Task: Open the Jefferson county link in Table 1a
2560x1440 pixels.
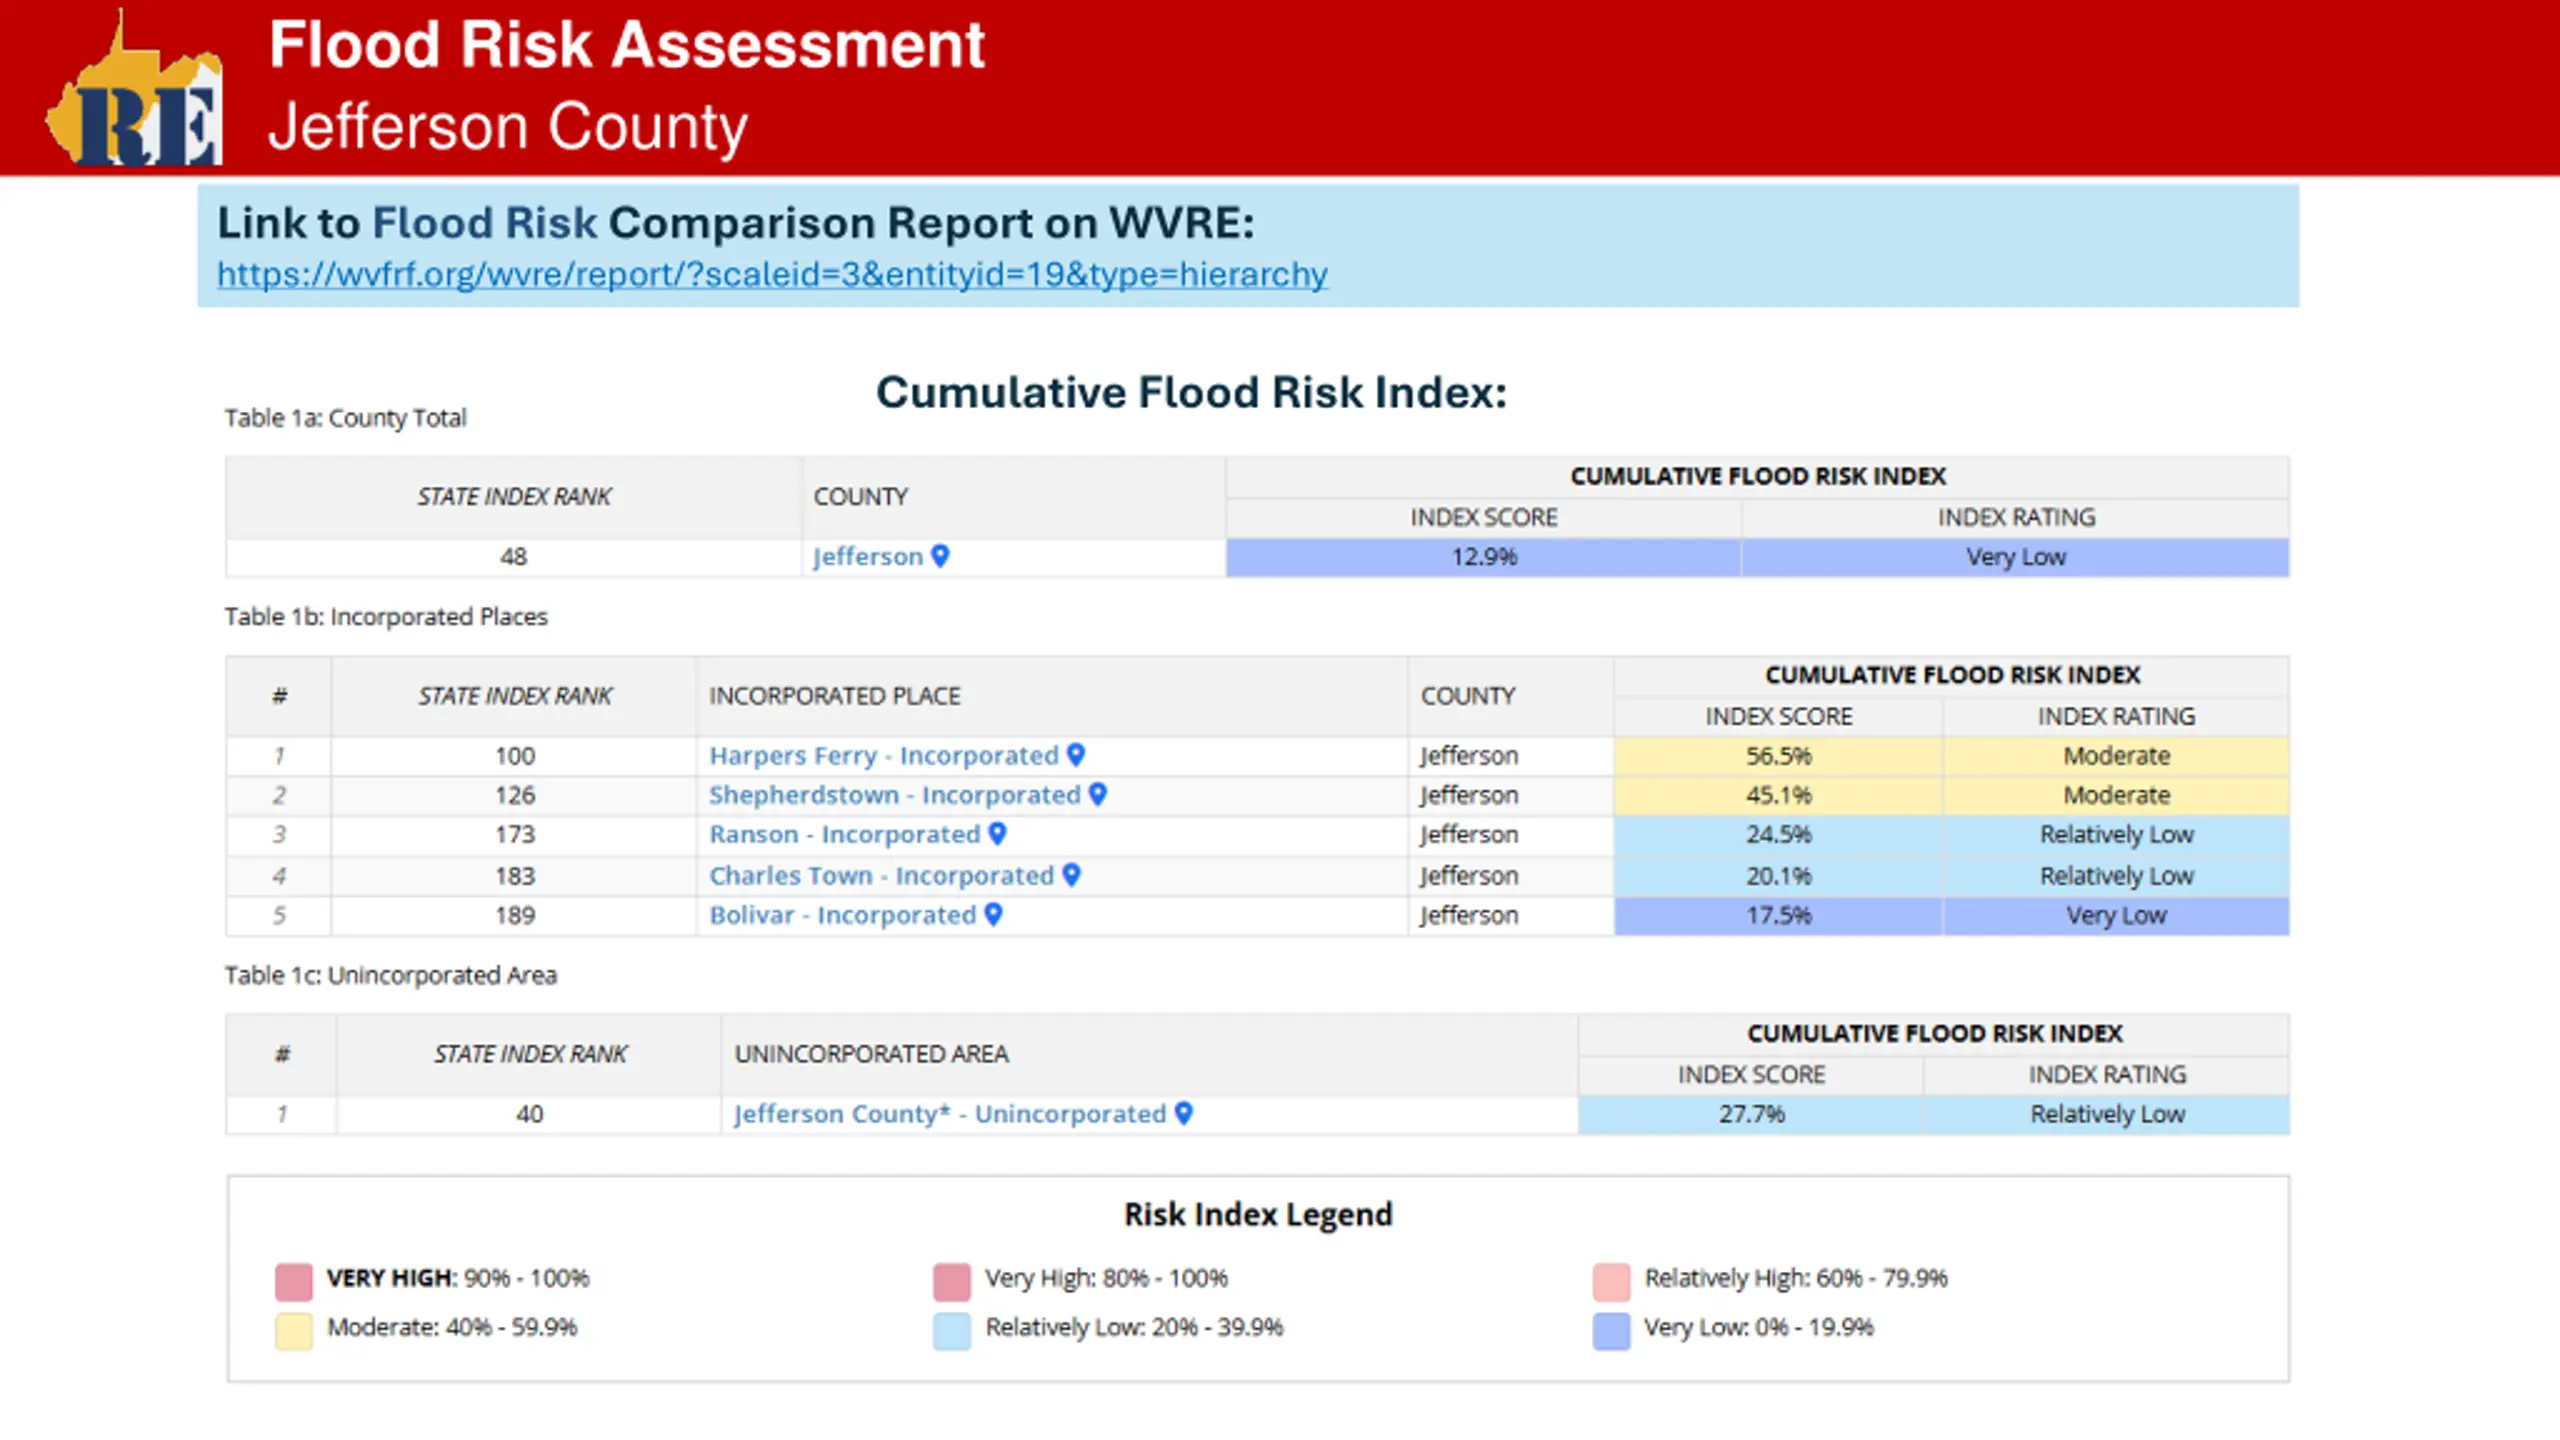Action: coord(867,557)
